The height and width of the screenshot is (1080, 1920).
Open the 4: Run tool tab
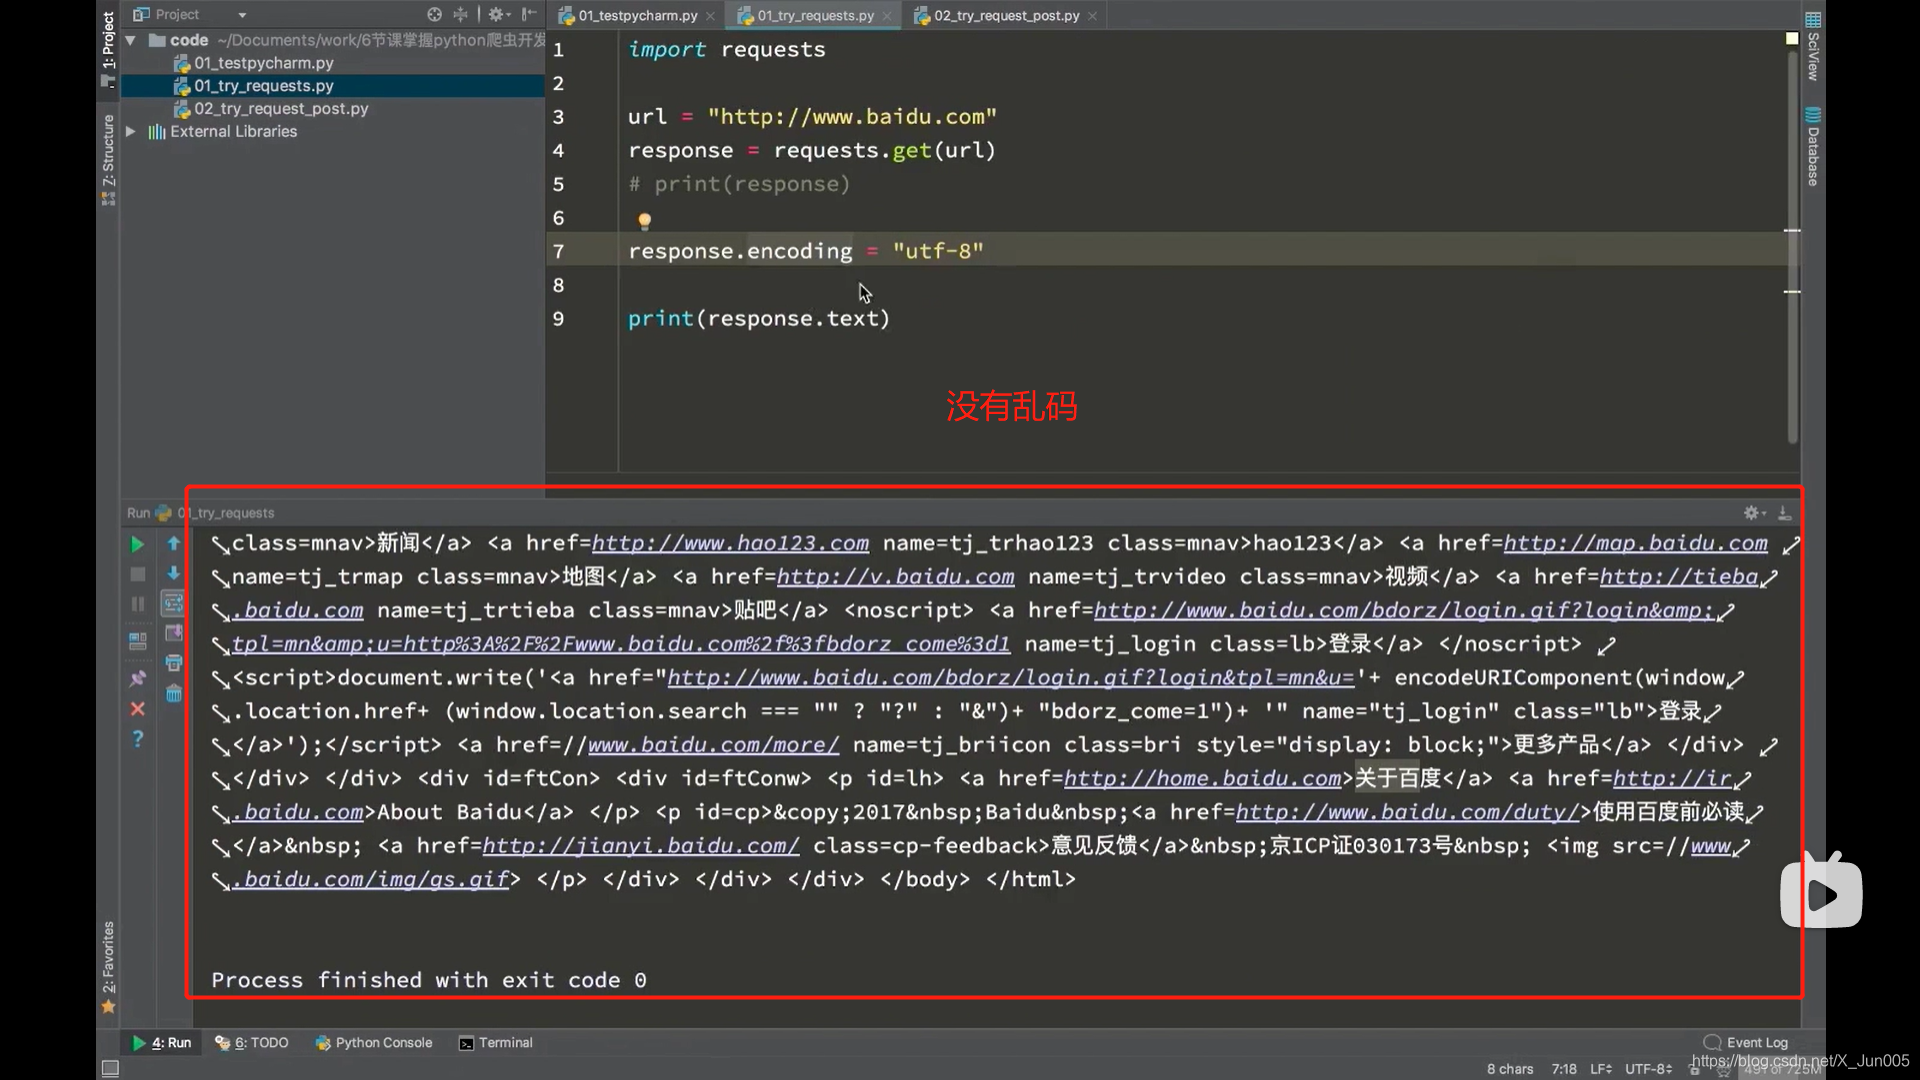[x=161, y=1043]
